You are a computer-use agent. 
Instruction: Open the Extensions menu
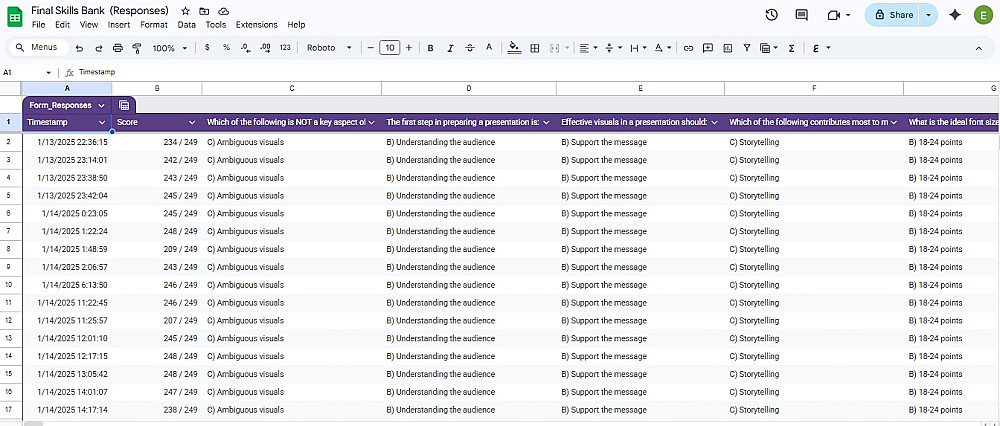[257, 24]
